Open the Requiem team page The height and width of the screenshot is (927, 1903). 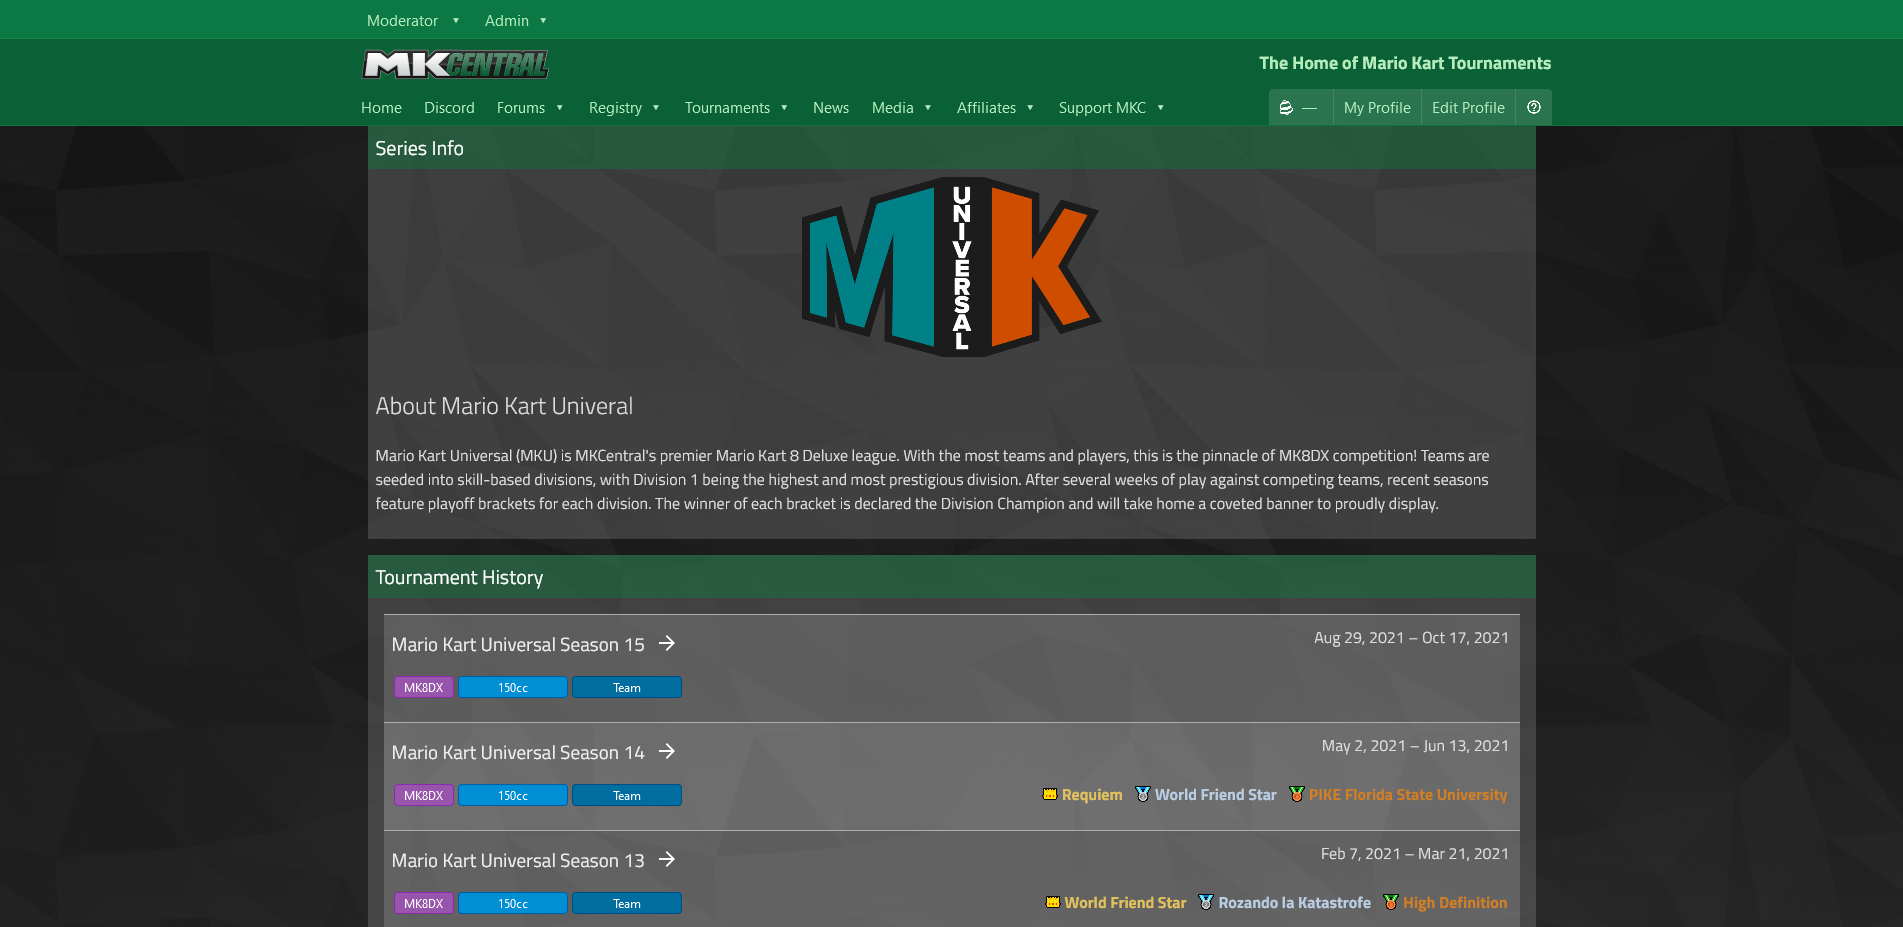(1092, 795)
